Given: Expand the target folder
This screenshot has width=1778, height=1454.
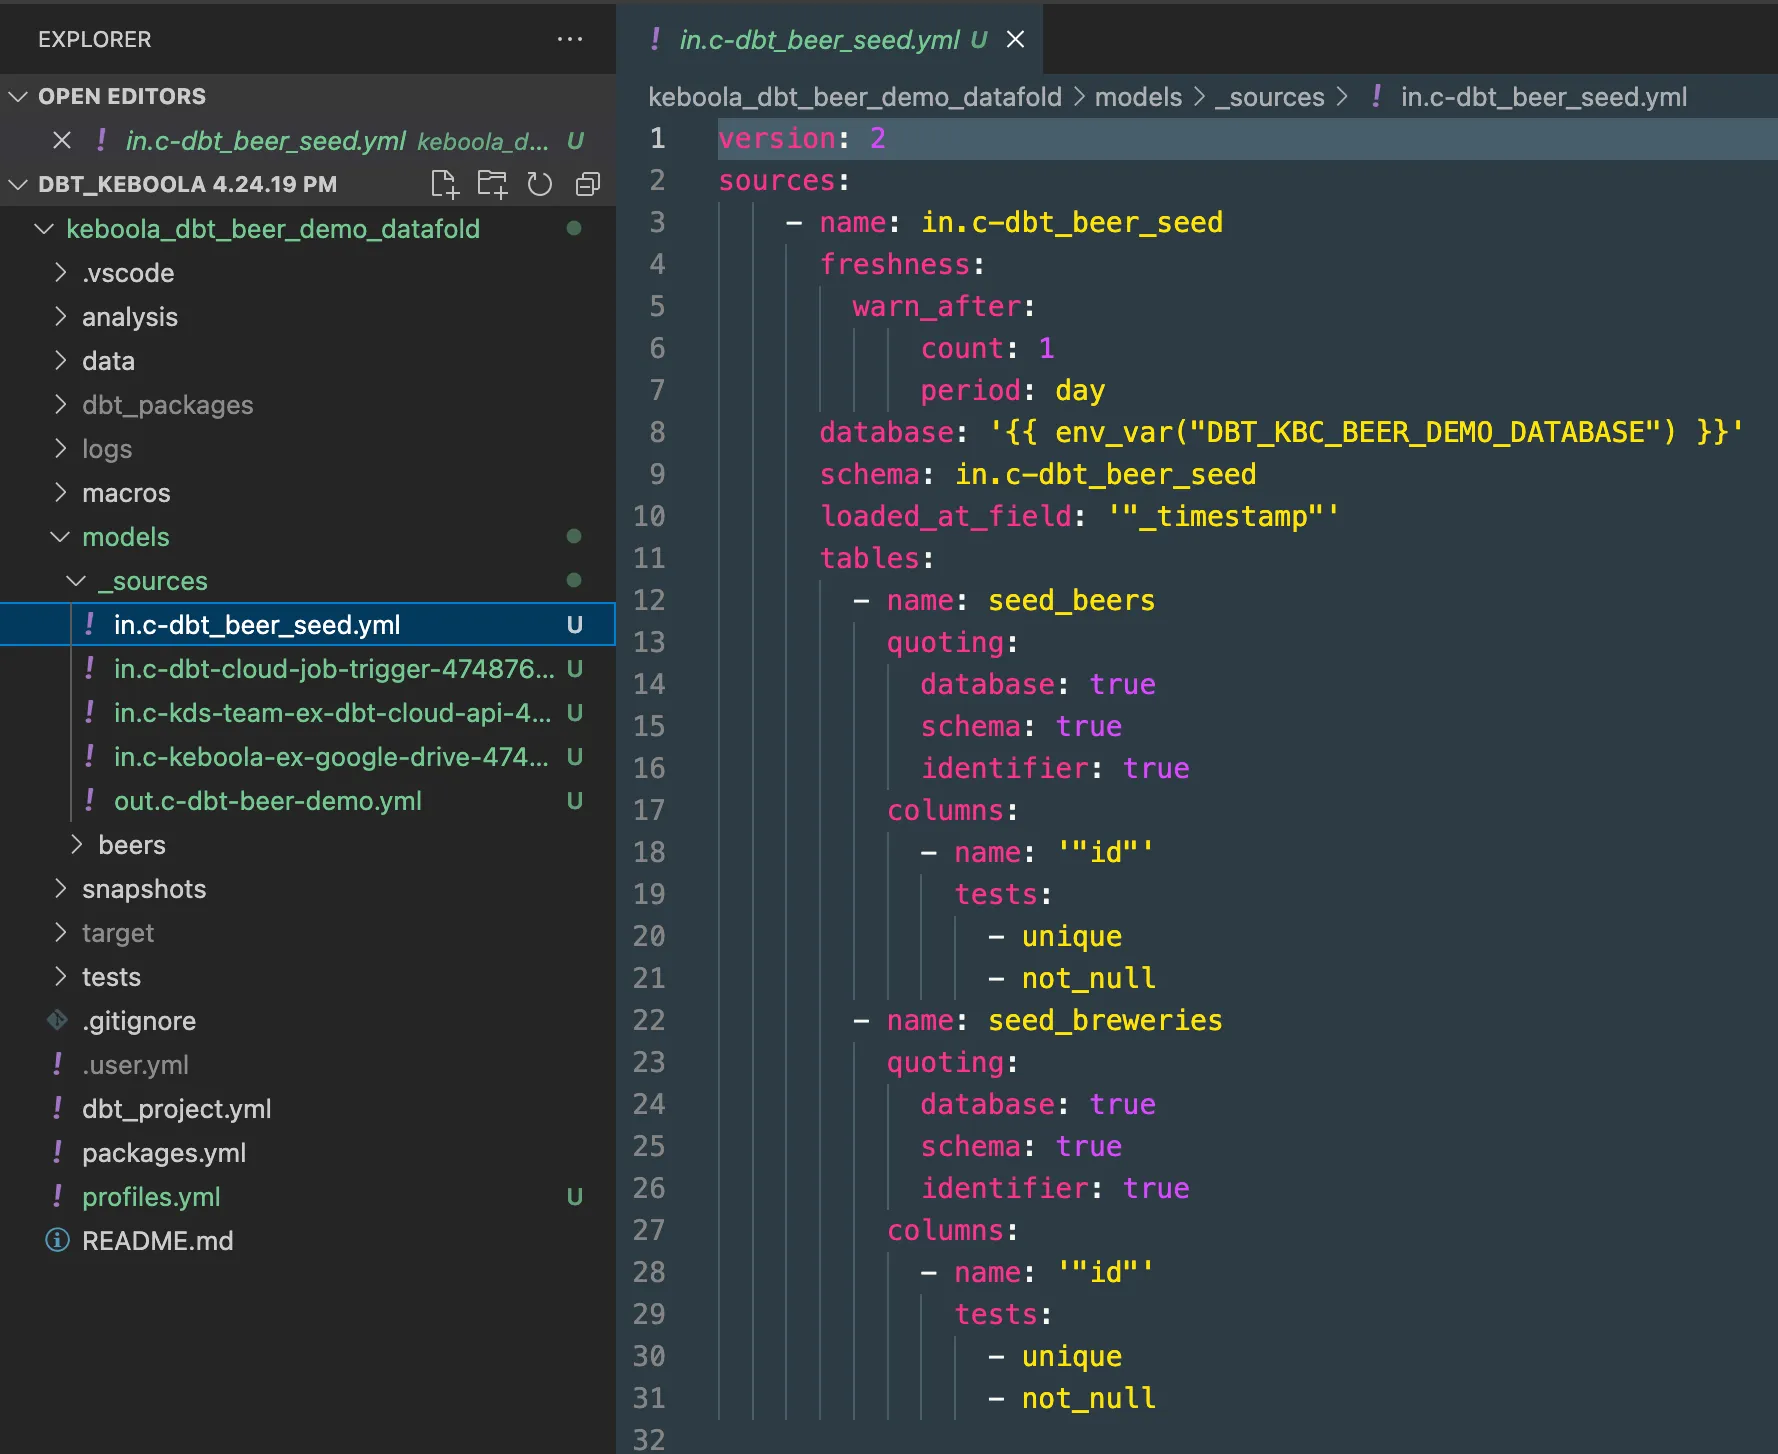Looking at the screenshot, I should [x=61, y=933].
